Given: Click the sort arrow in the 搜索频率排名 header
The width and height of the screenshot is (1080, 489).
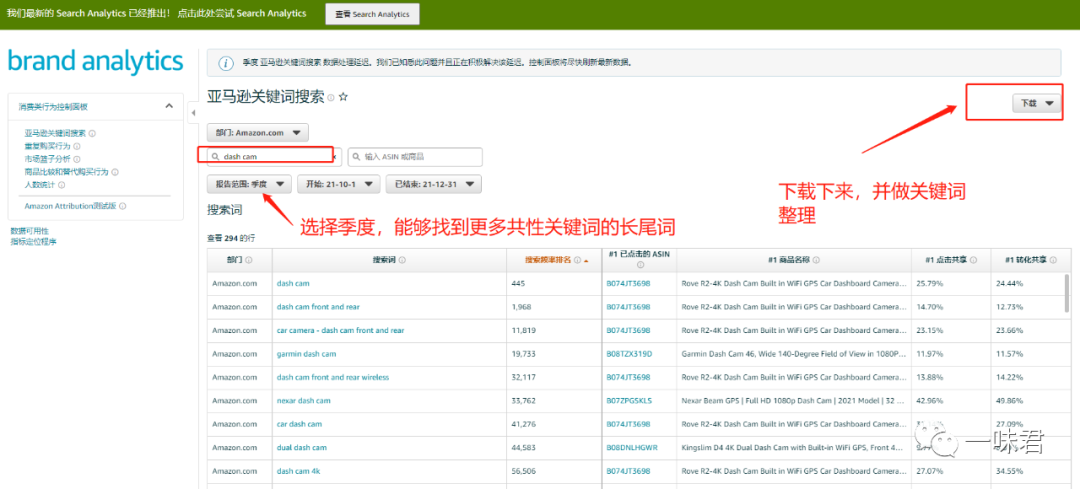Looking at the screenshot, I should point(586,261).
